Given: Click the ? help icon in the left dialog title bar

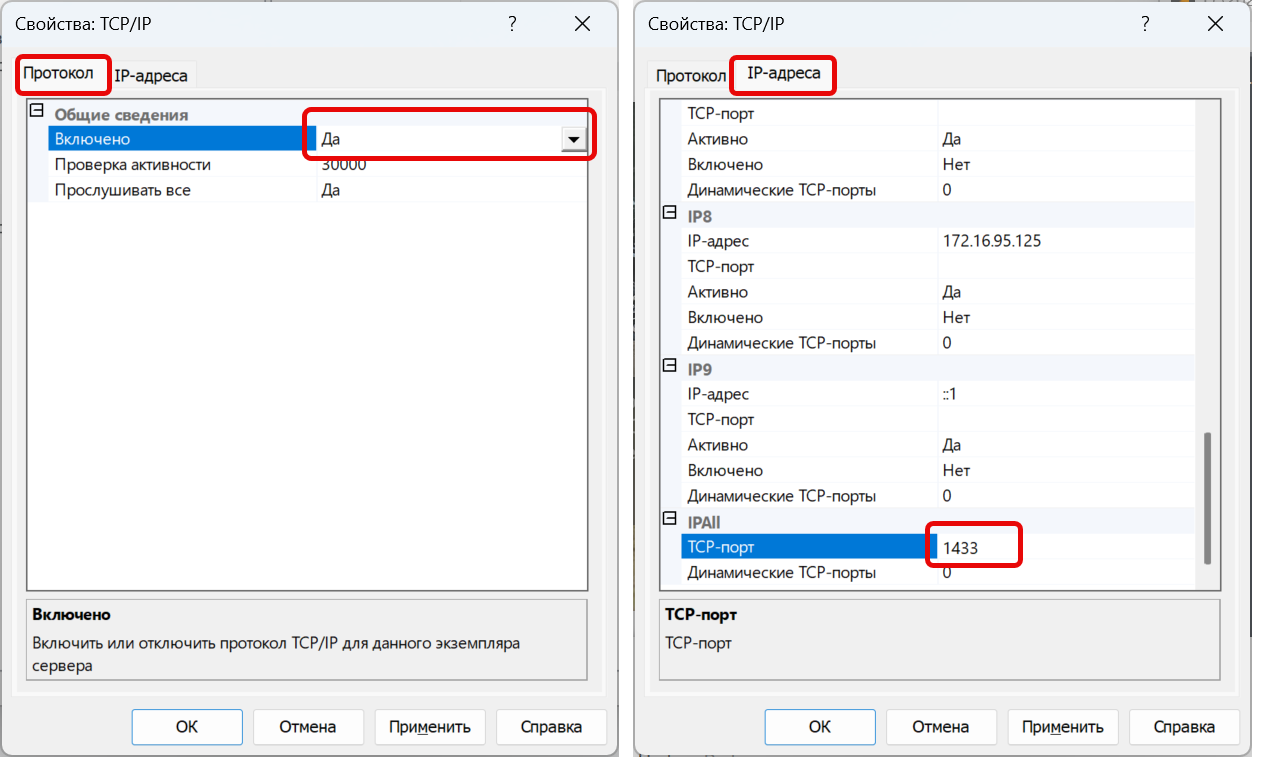Looking at the screenshot, I should point(512,24).
